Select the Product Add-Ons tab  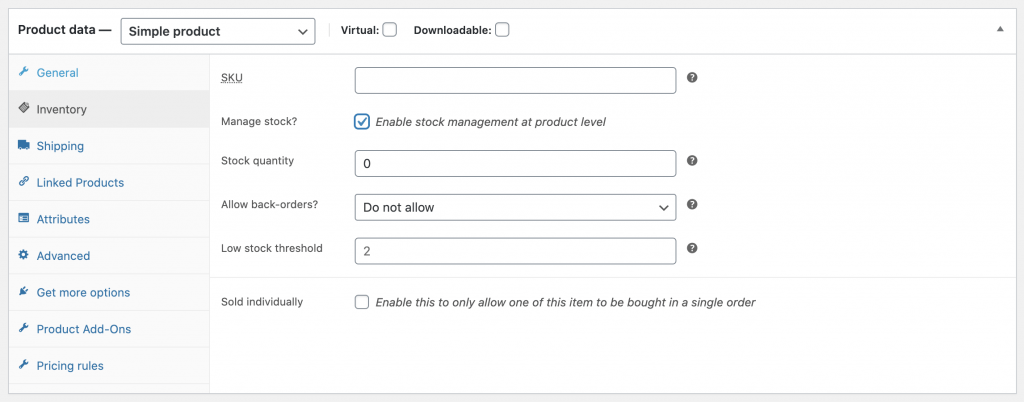[x=109, y=328]
